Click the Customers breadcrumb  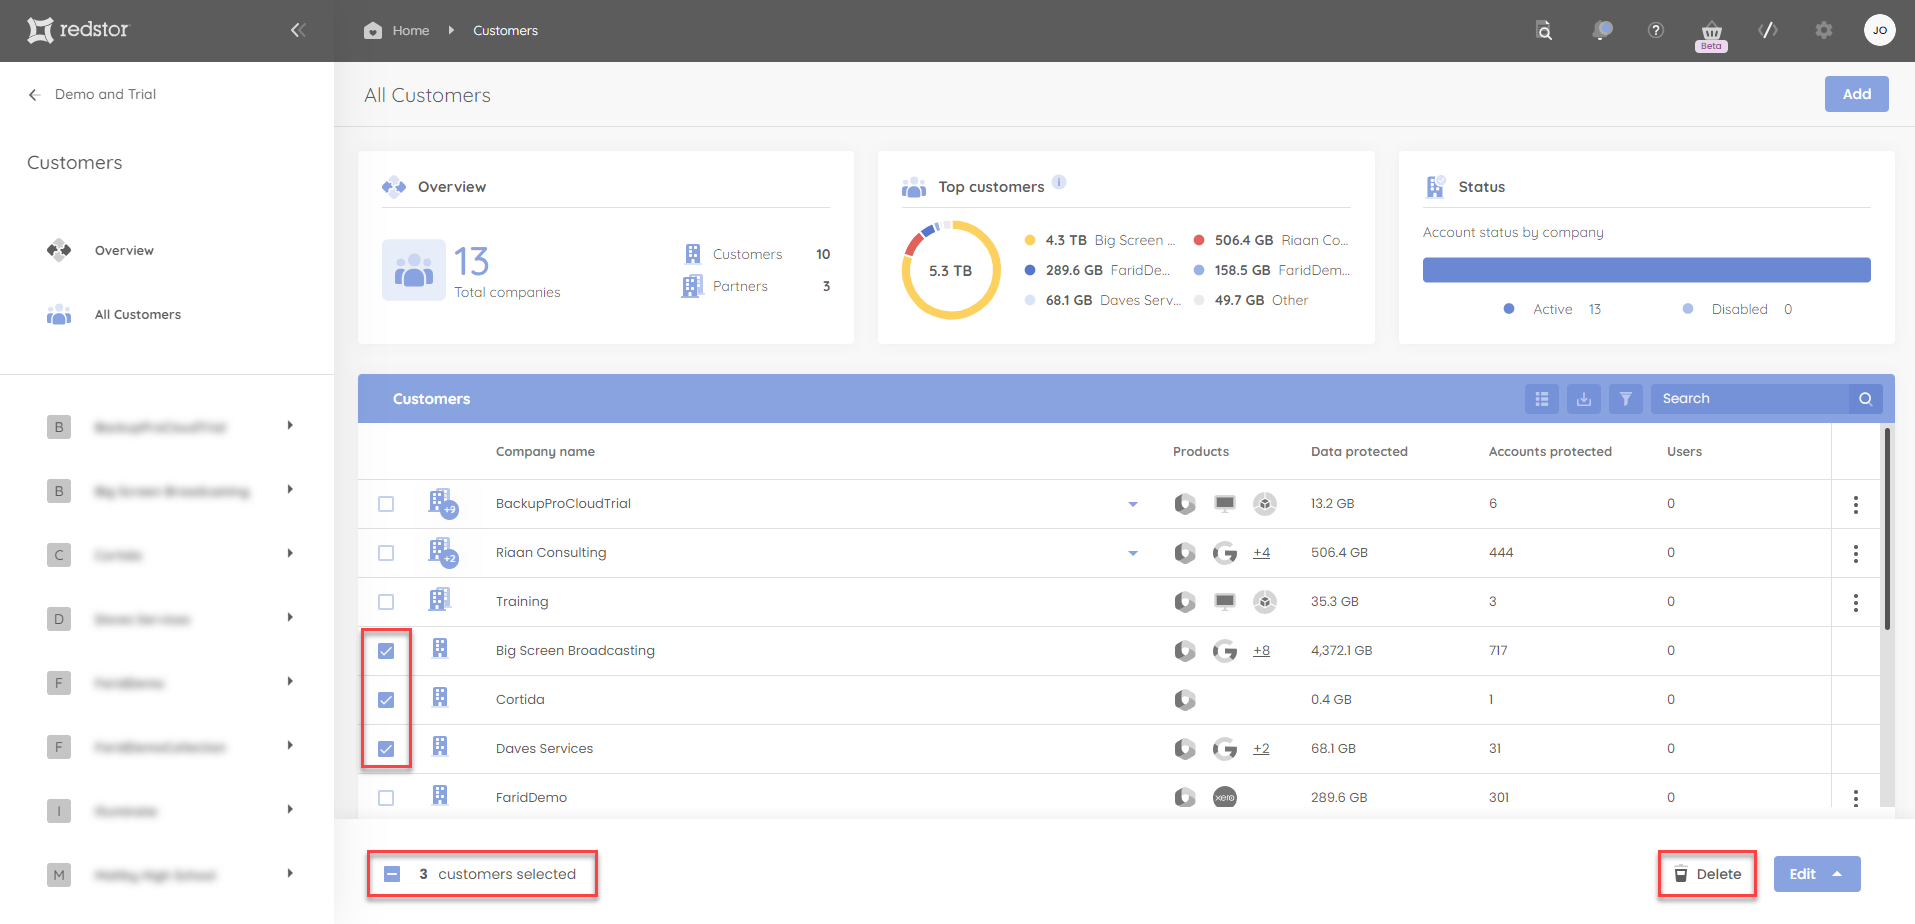[505, 30]
